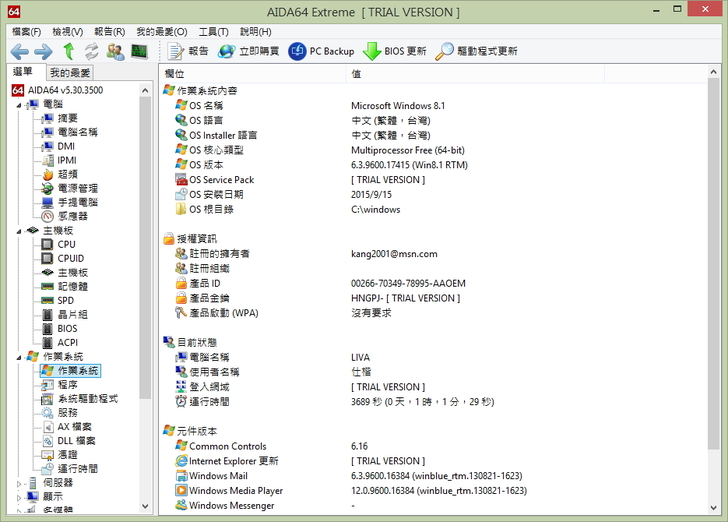This screenshot has width=728, height=522.
Task: Click the forward navigation arrow
Action: [42, 51]
